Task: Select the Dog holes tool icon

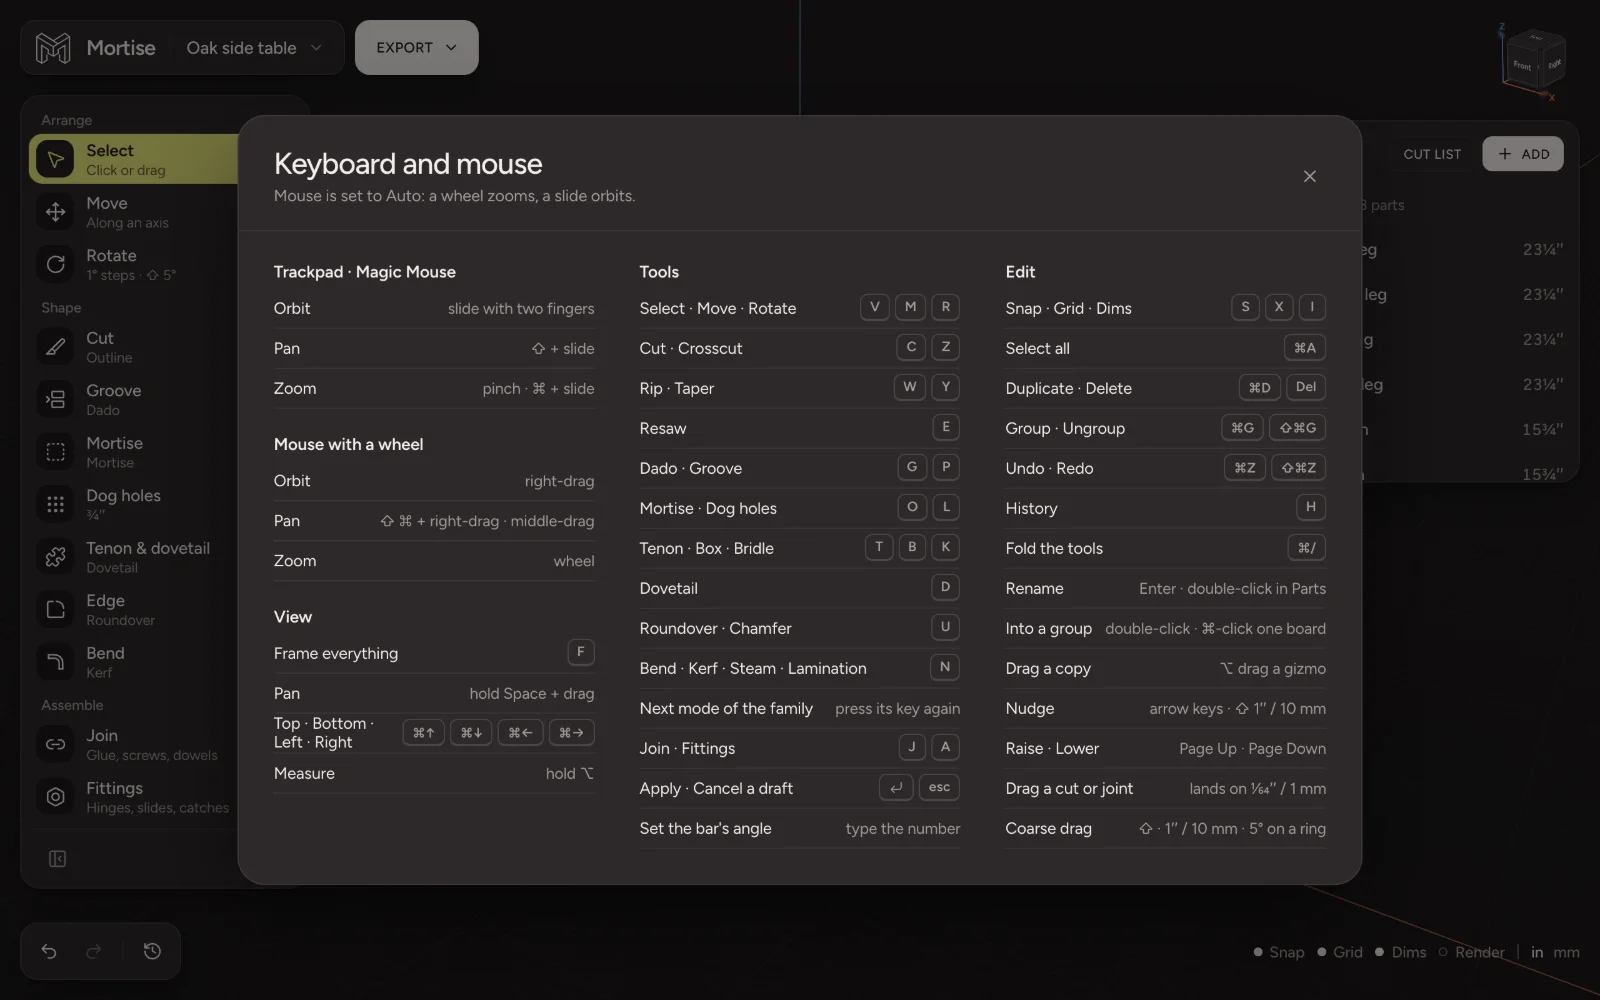Action: [55, 504]
